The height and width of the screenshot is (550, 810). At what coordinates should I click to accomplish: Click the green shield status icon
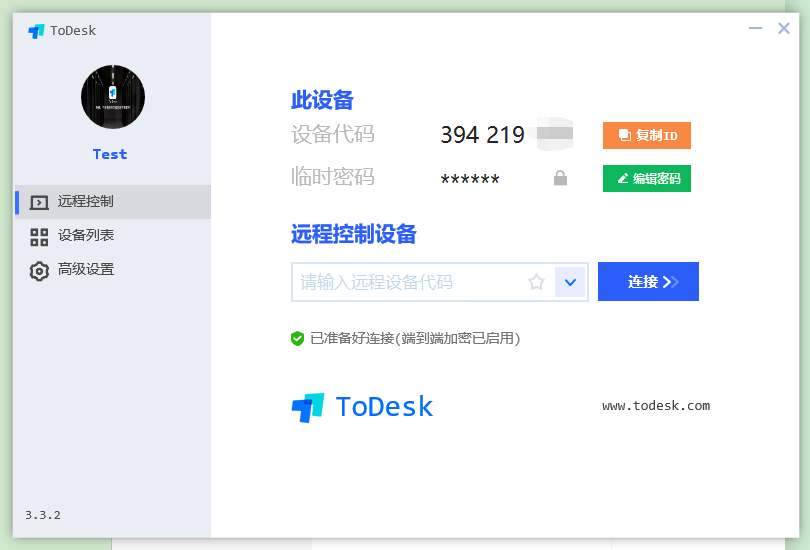[x=298, y=339]
